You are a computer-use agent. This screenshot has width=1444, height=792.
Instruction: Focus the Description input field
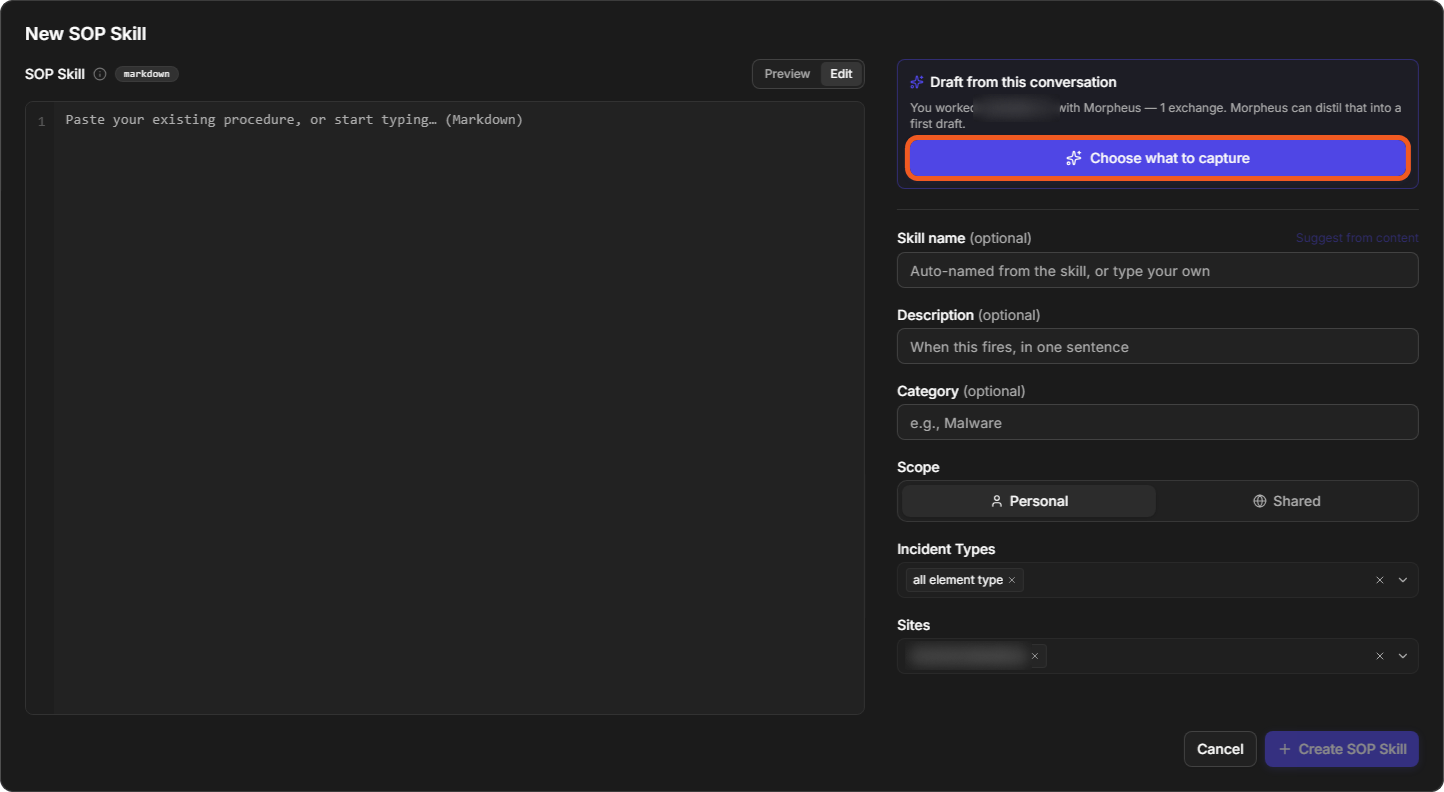[1158, 346]
